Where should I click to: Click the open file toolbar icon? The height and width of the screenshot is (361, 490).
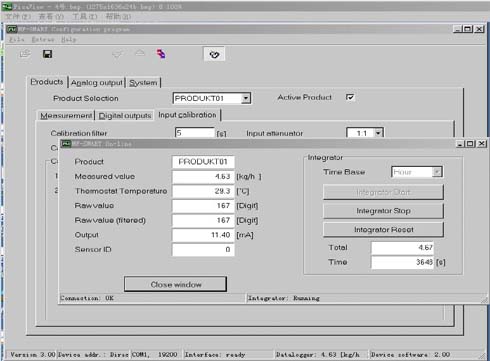point(25,53)
